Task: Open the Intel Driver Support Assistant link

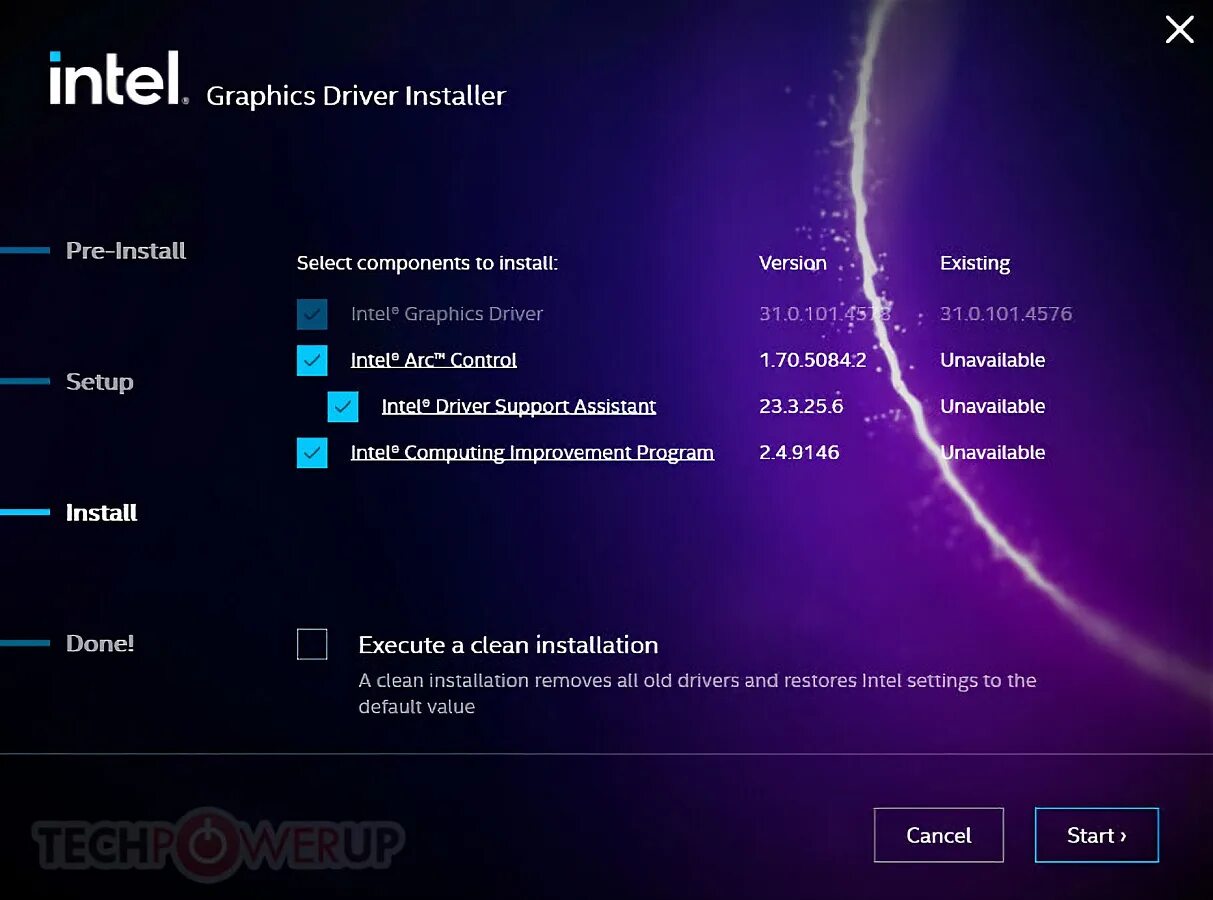Action: pyautogui.click(x=519, y=406)
